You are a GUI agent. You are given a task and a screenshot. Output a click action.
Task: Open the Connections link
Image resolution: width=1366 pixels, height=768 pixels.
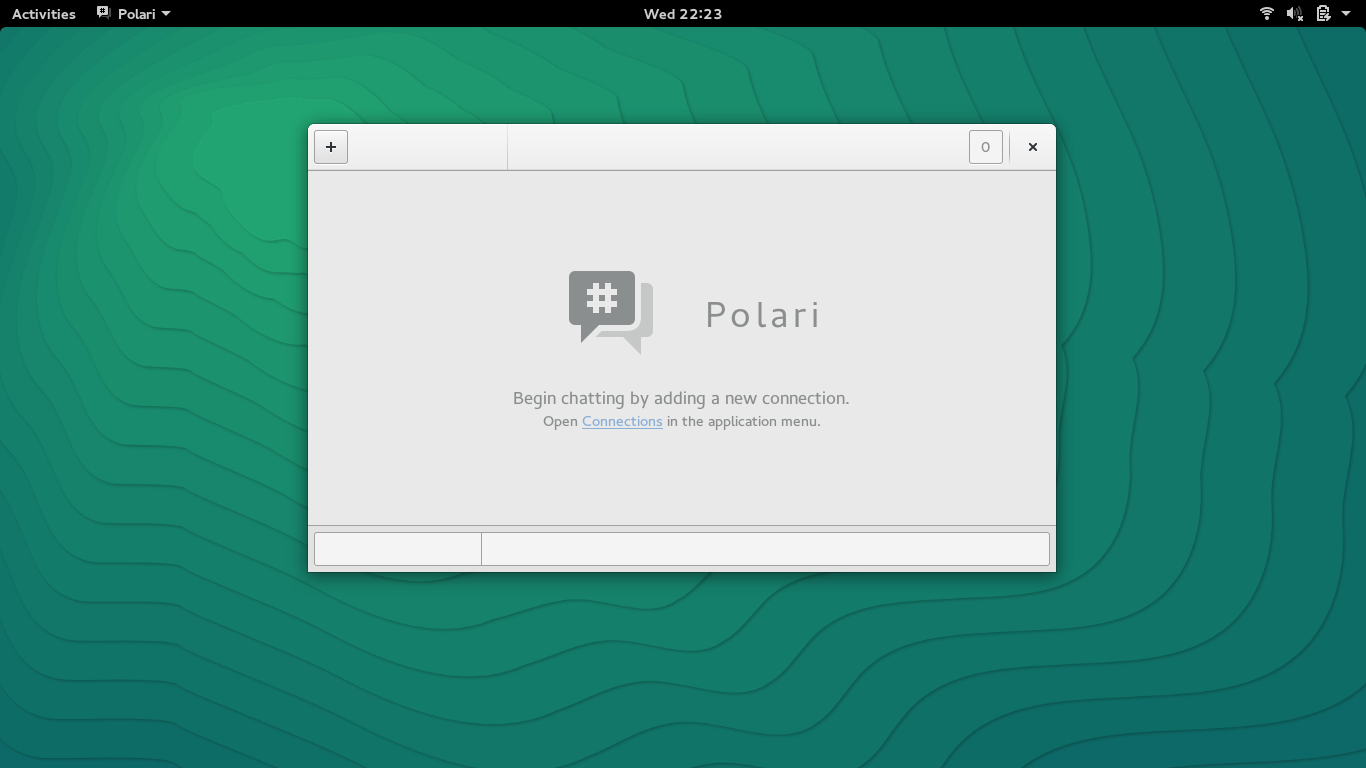point(622,421)
